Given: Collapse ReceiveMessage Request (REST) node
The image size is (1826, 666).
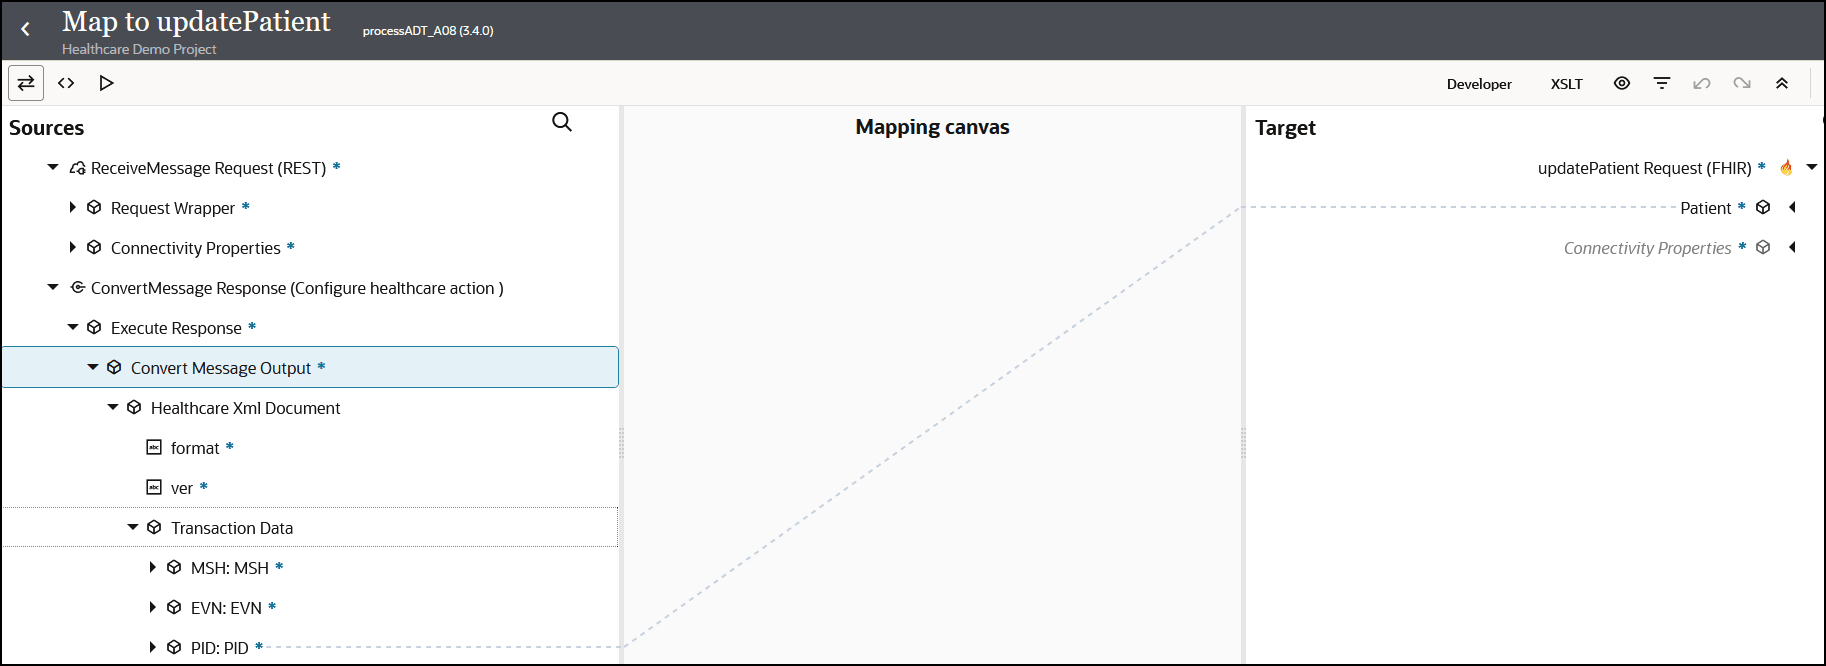Looking at the screenshot, I should (53, 167).
